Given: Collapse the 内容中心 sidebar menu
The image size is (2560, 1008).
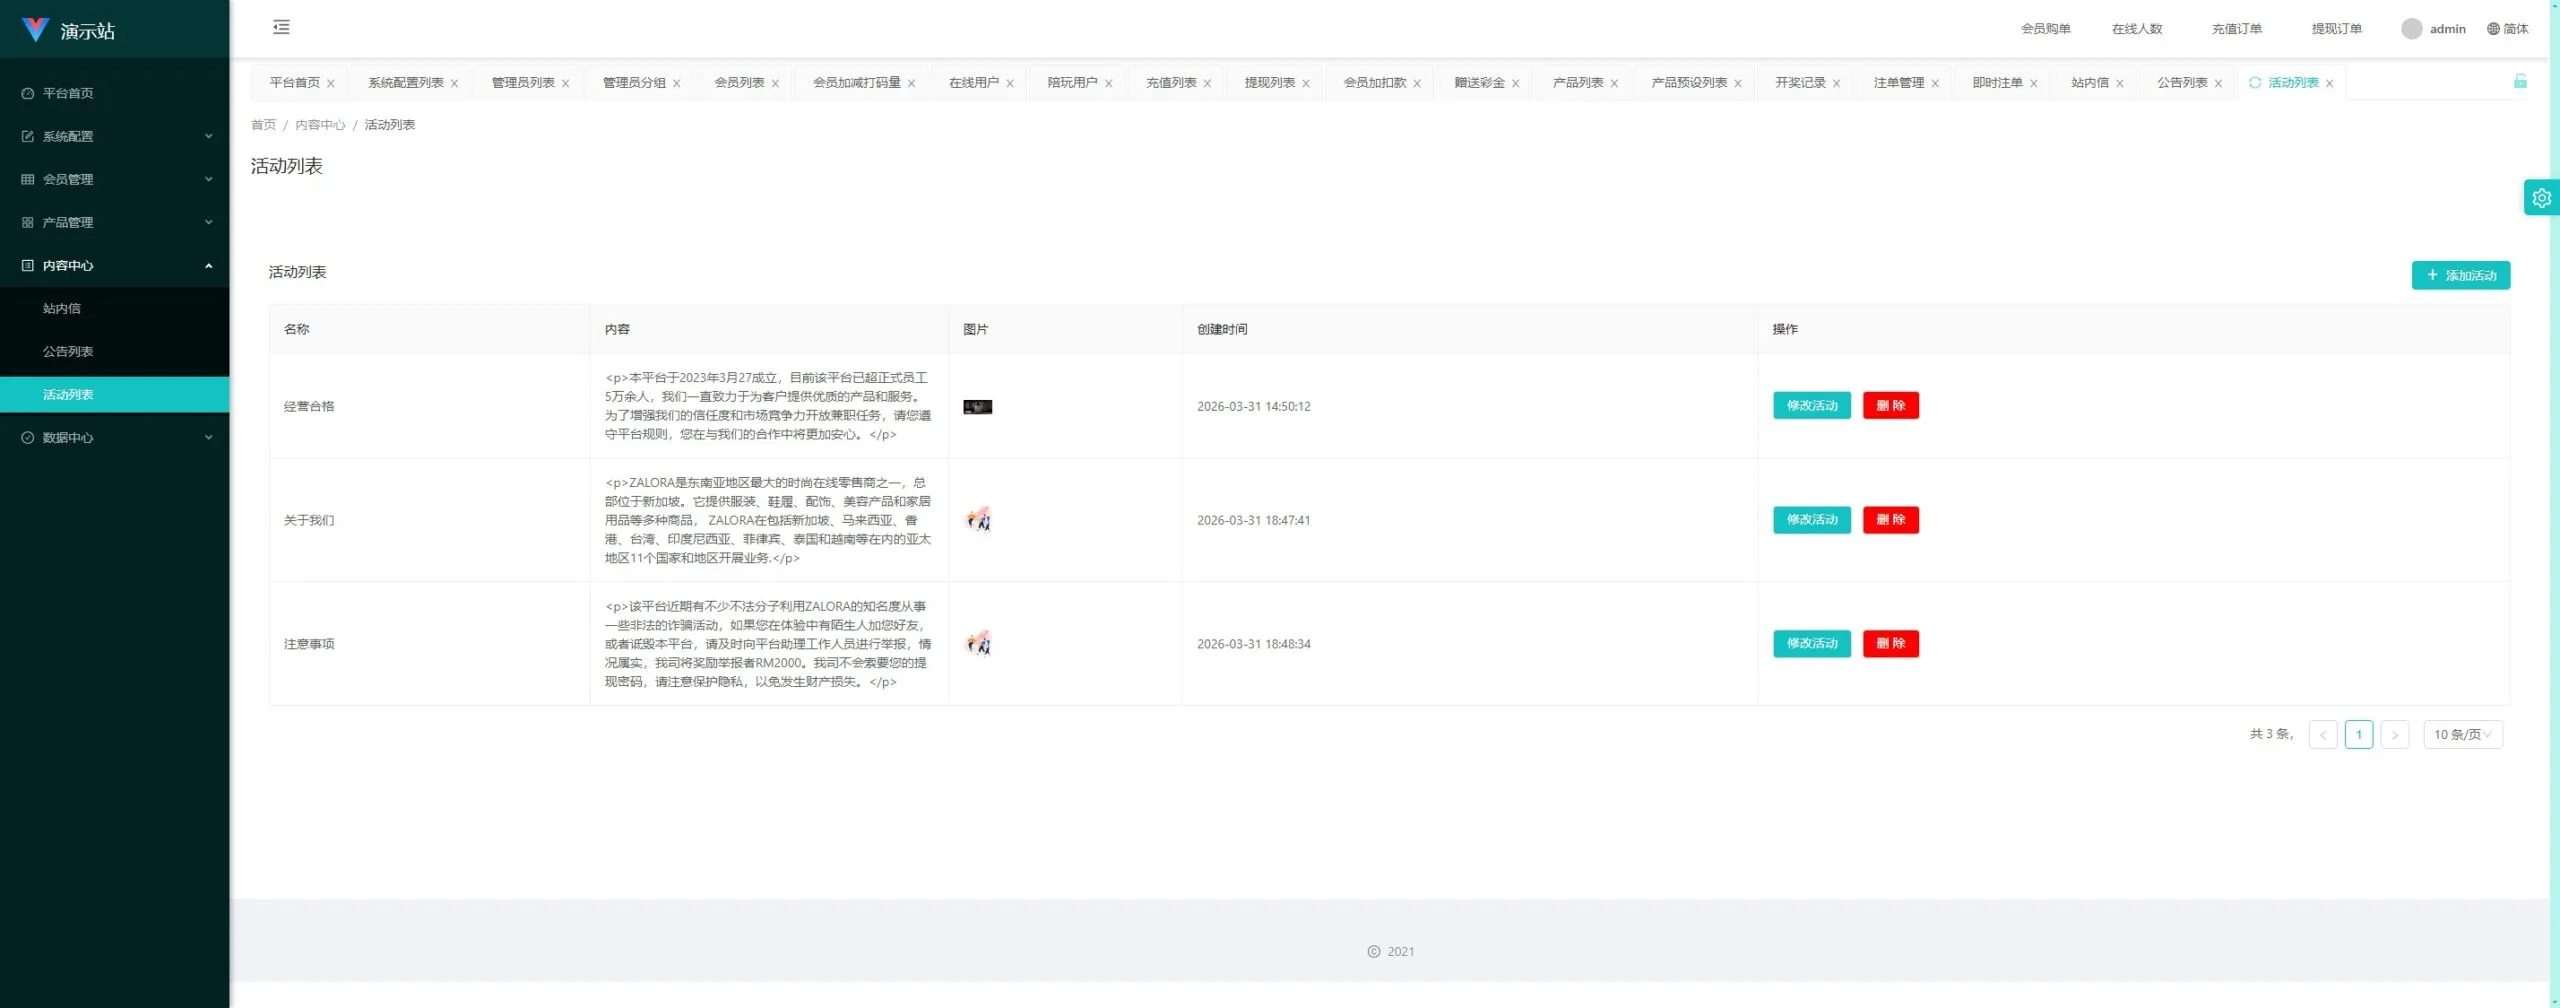Looking at the screenshot, I should [x=115, y=265].
